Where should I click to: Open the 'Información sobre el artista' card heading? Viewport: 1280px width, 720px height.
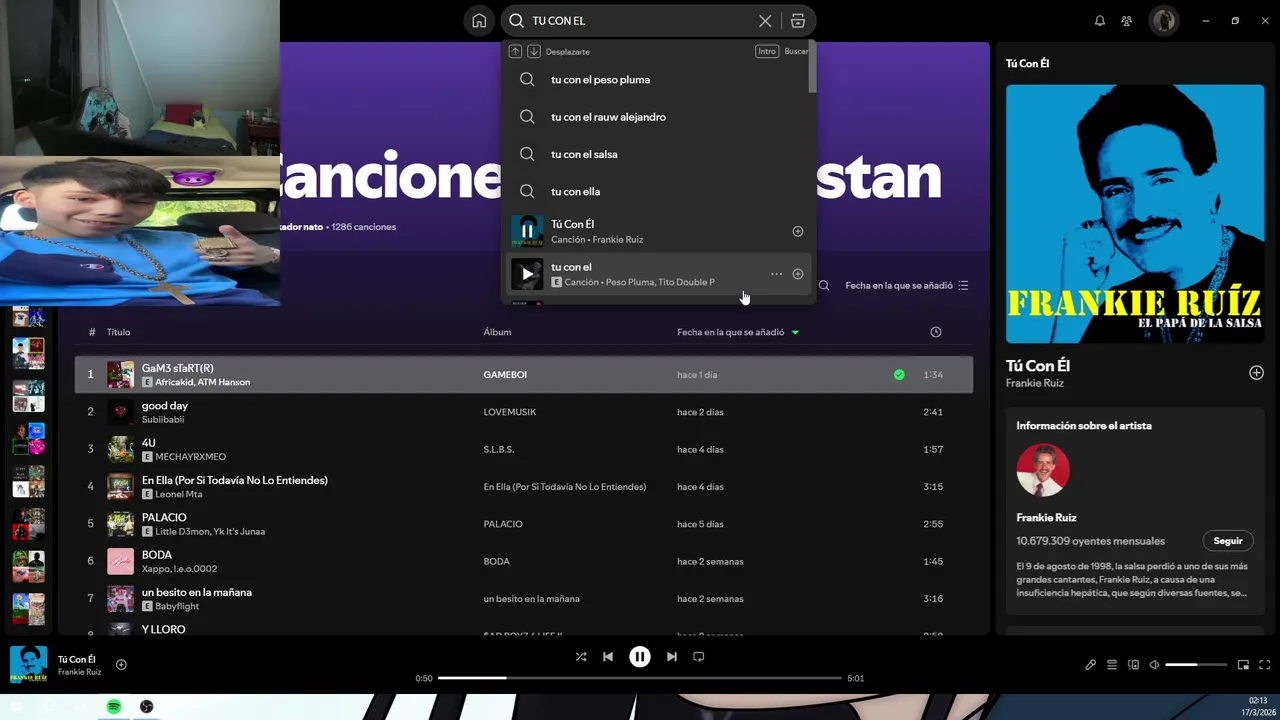click(1084, 425)
